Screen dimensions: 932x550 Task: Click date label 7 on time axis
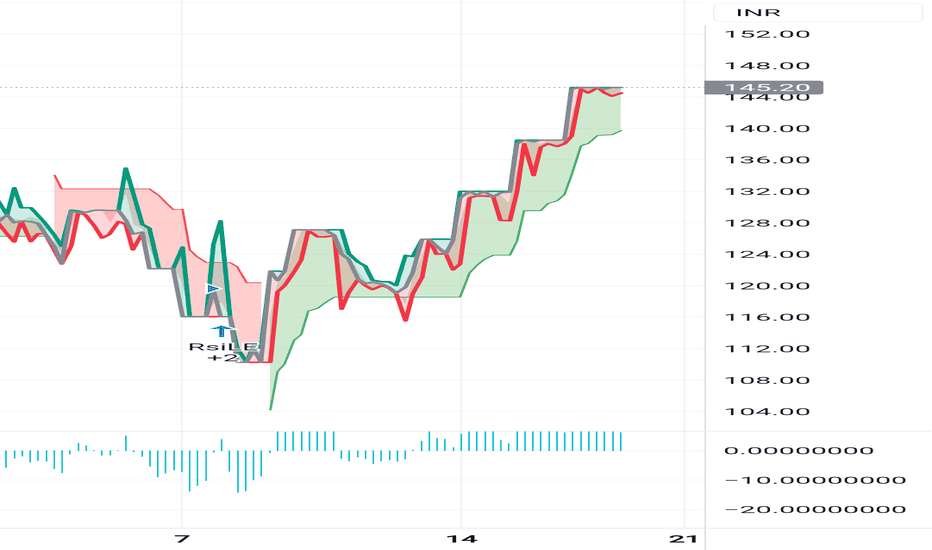[x=182, y=539]
